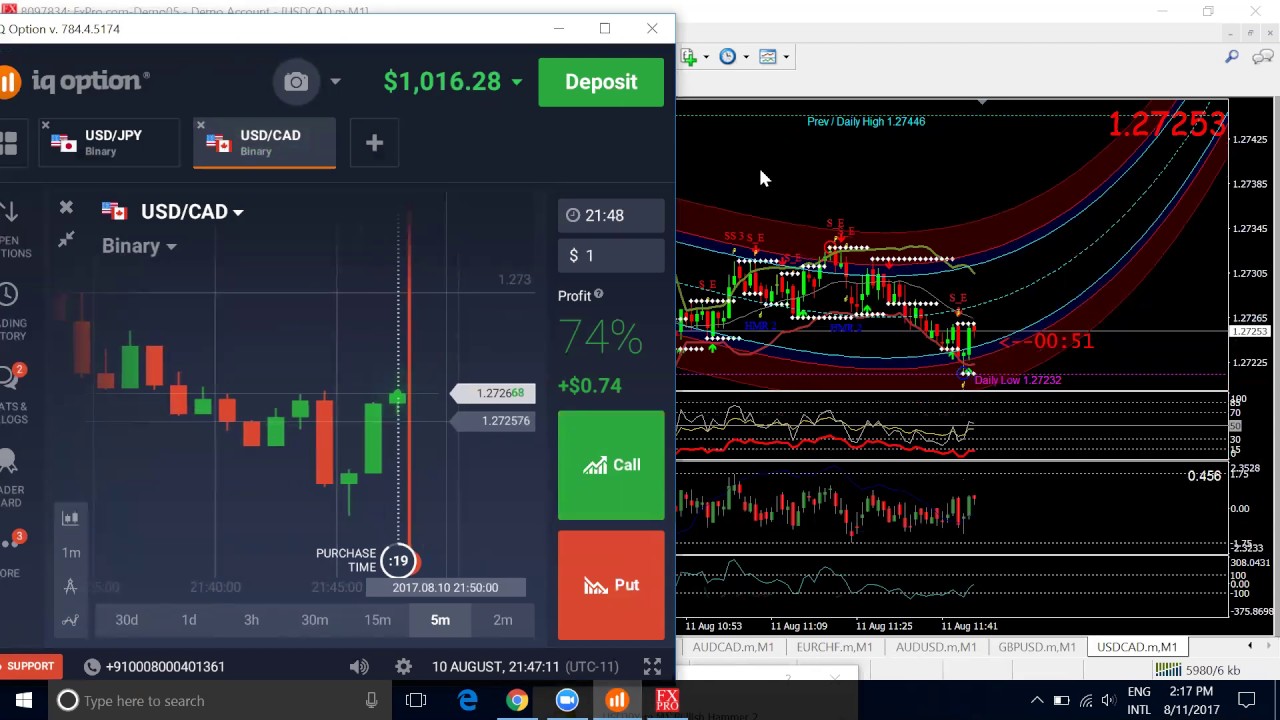Click the Profit help question-mark icon
This screenshot has height=720, width=1280.
click(x=598, y=295)
